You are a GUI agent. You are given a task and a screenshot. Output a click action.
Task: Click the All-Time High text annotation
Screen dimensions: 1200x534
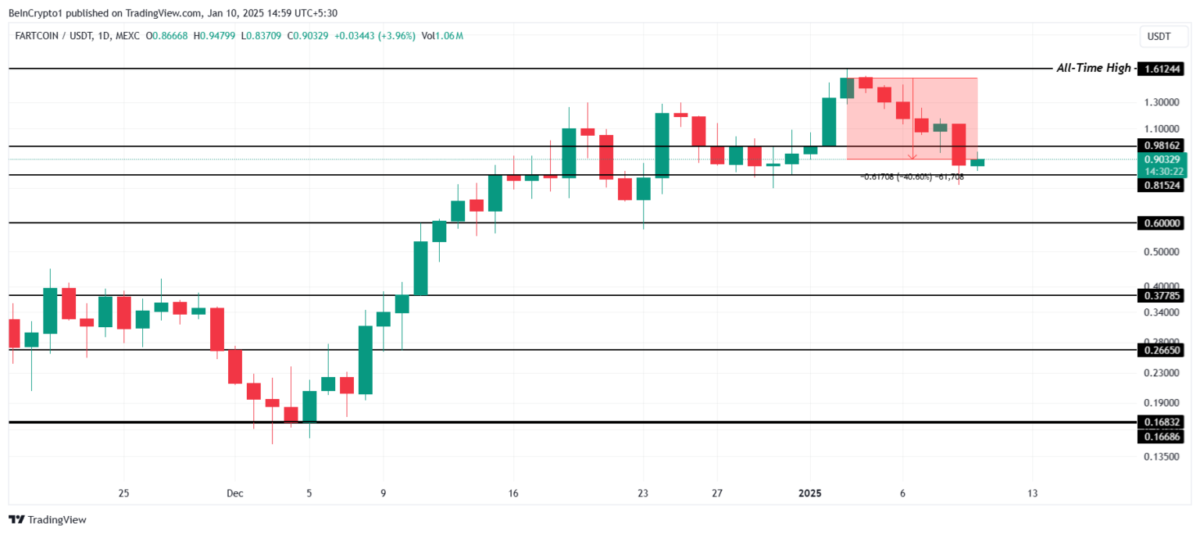click(1094, 68)
